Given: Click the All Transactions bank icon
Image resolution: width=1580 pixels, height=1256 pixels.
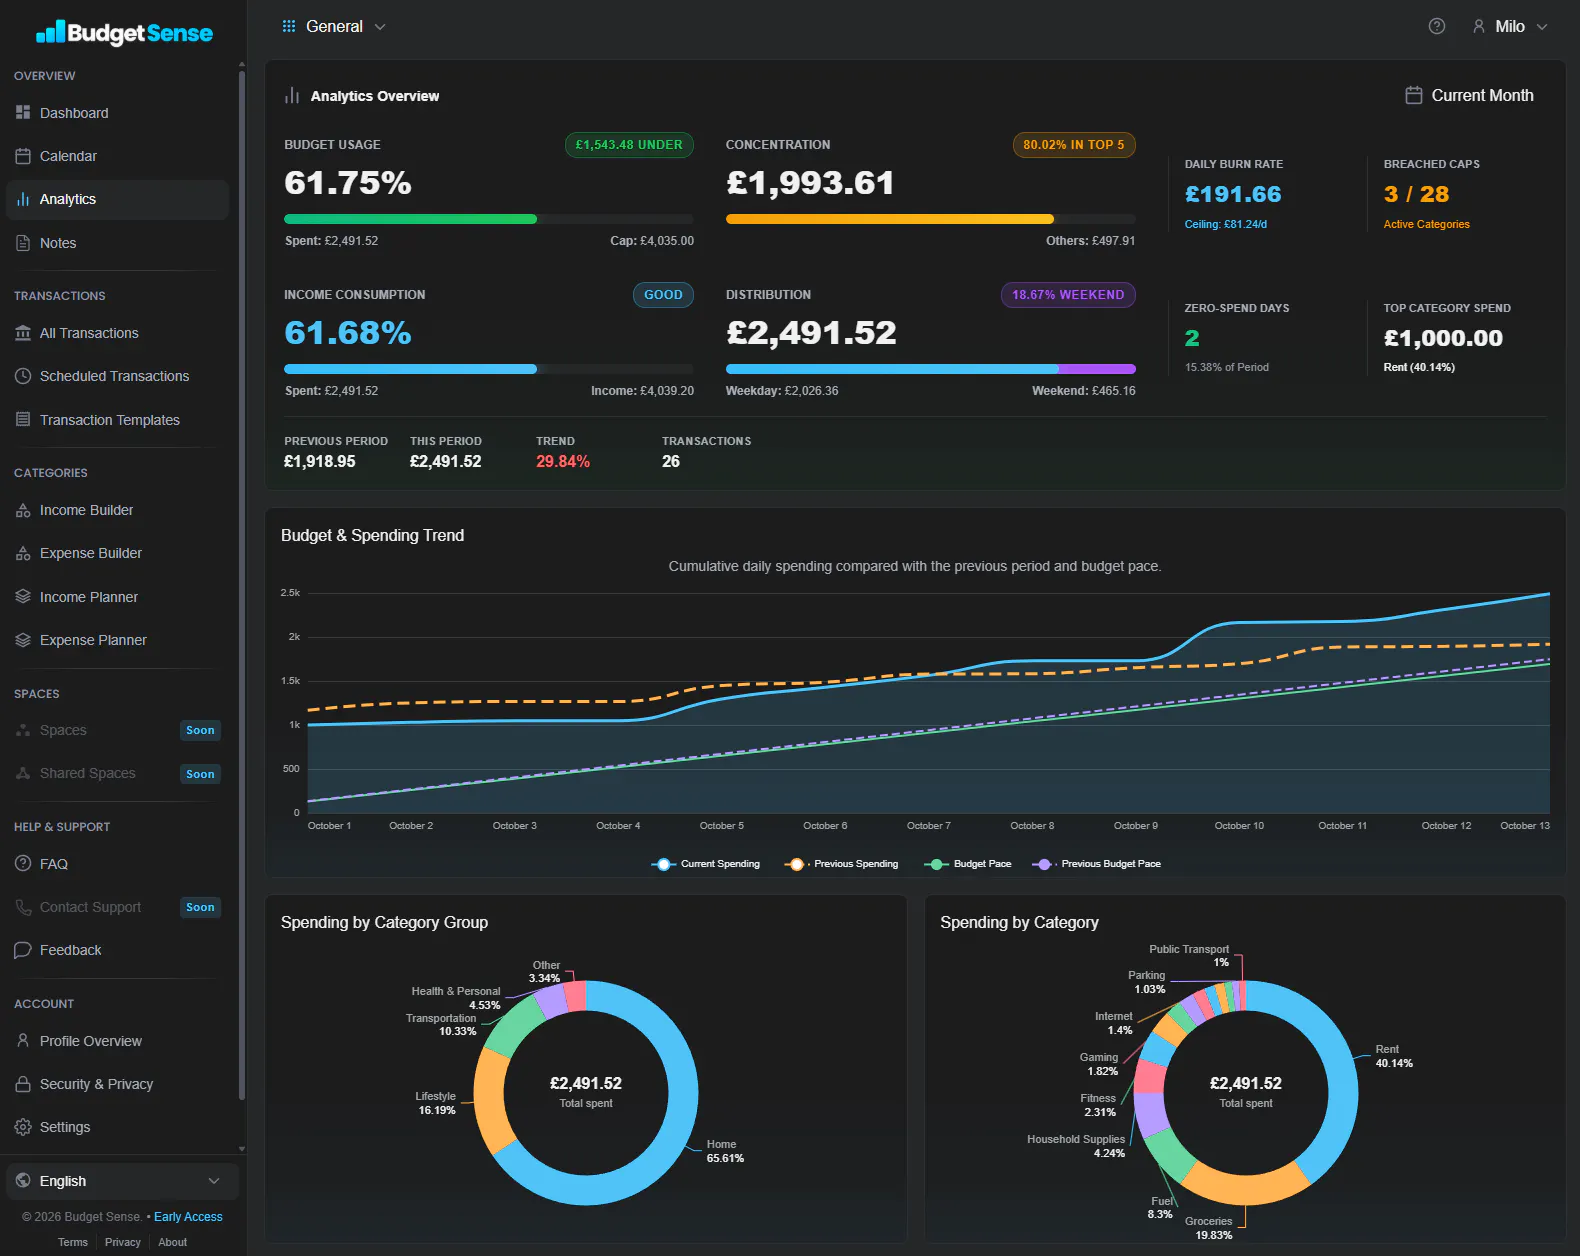Looking at the screenshot, I should coord(23,333).
